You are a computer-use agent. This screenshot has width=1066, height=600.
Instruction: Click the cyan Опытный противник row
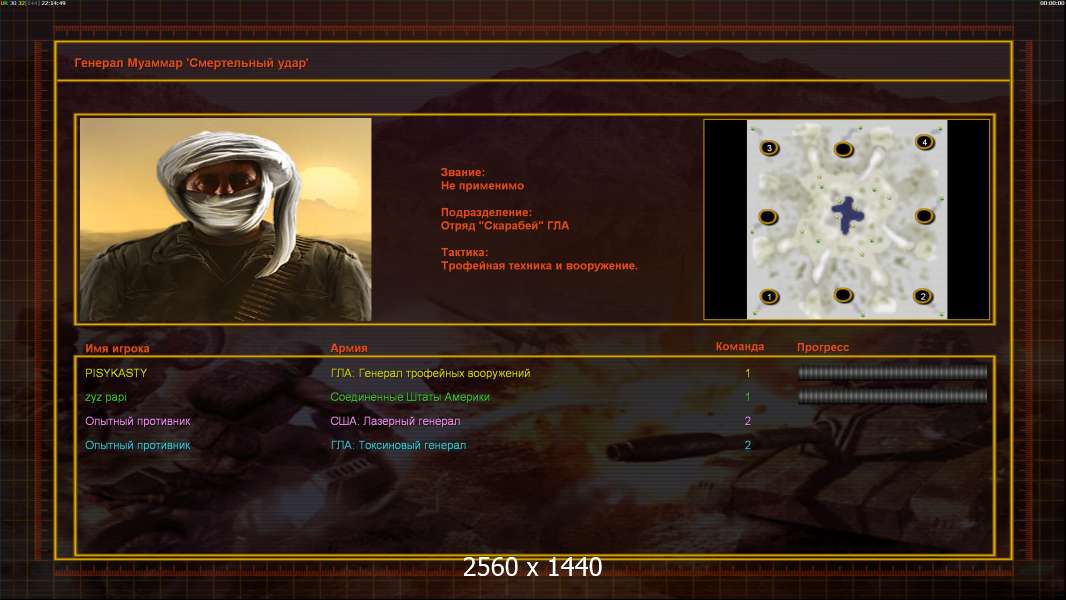pyautogui.click(x=137, y=446)
